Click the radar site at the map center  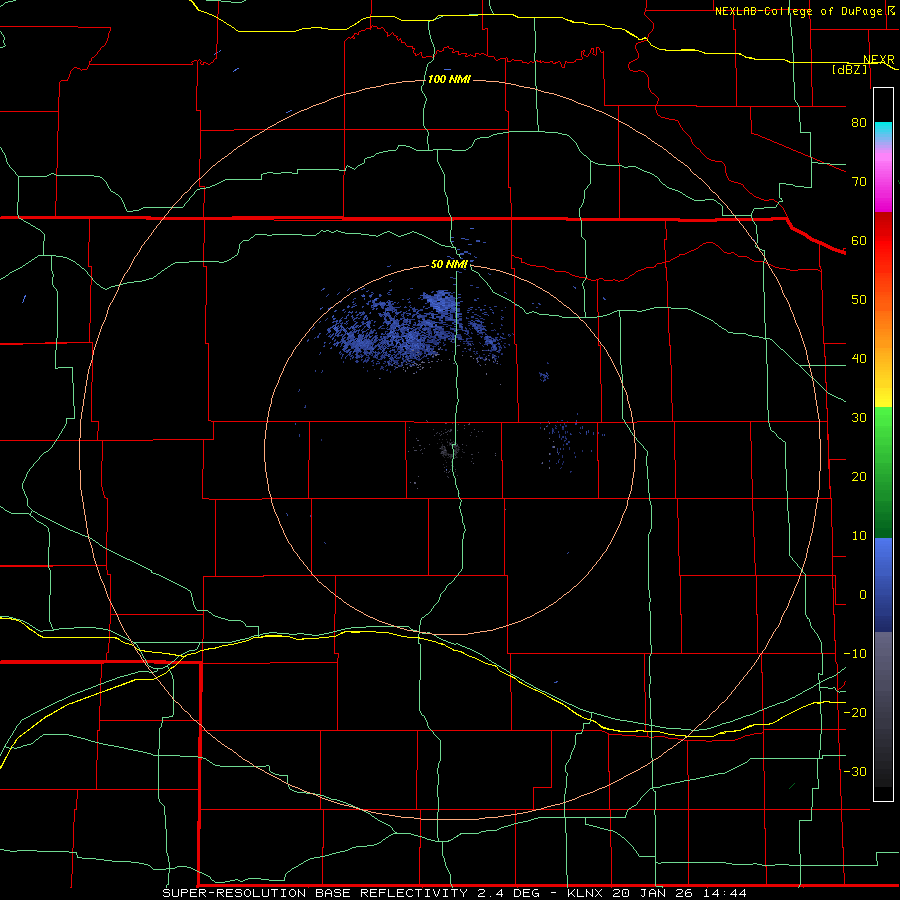(451, 450)
